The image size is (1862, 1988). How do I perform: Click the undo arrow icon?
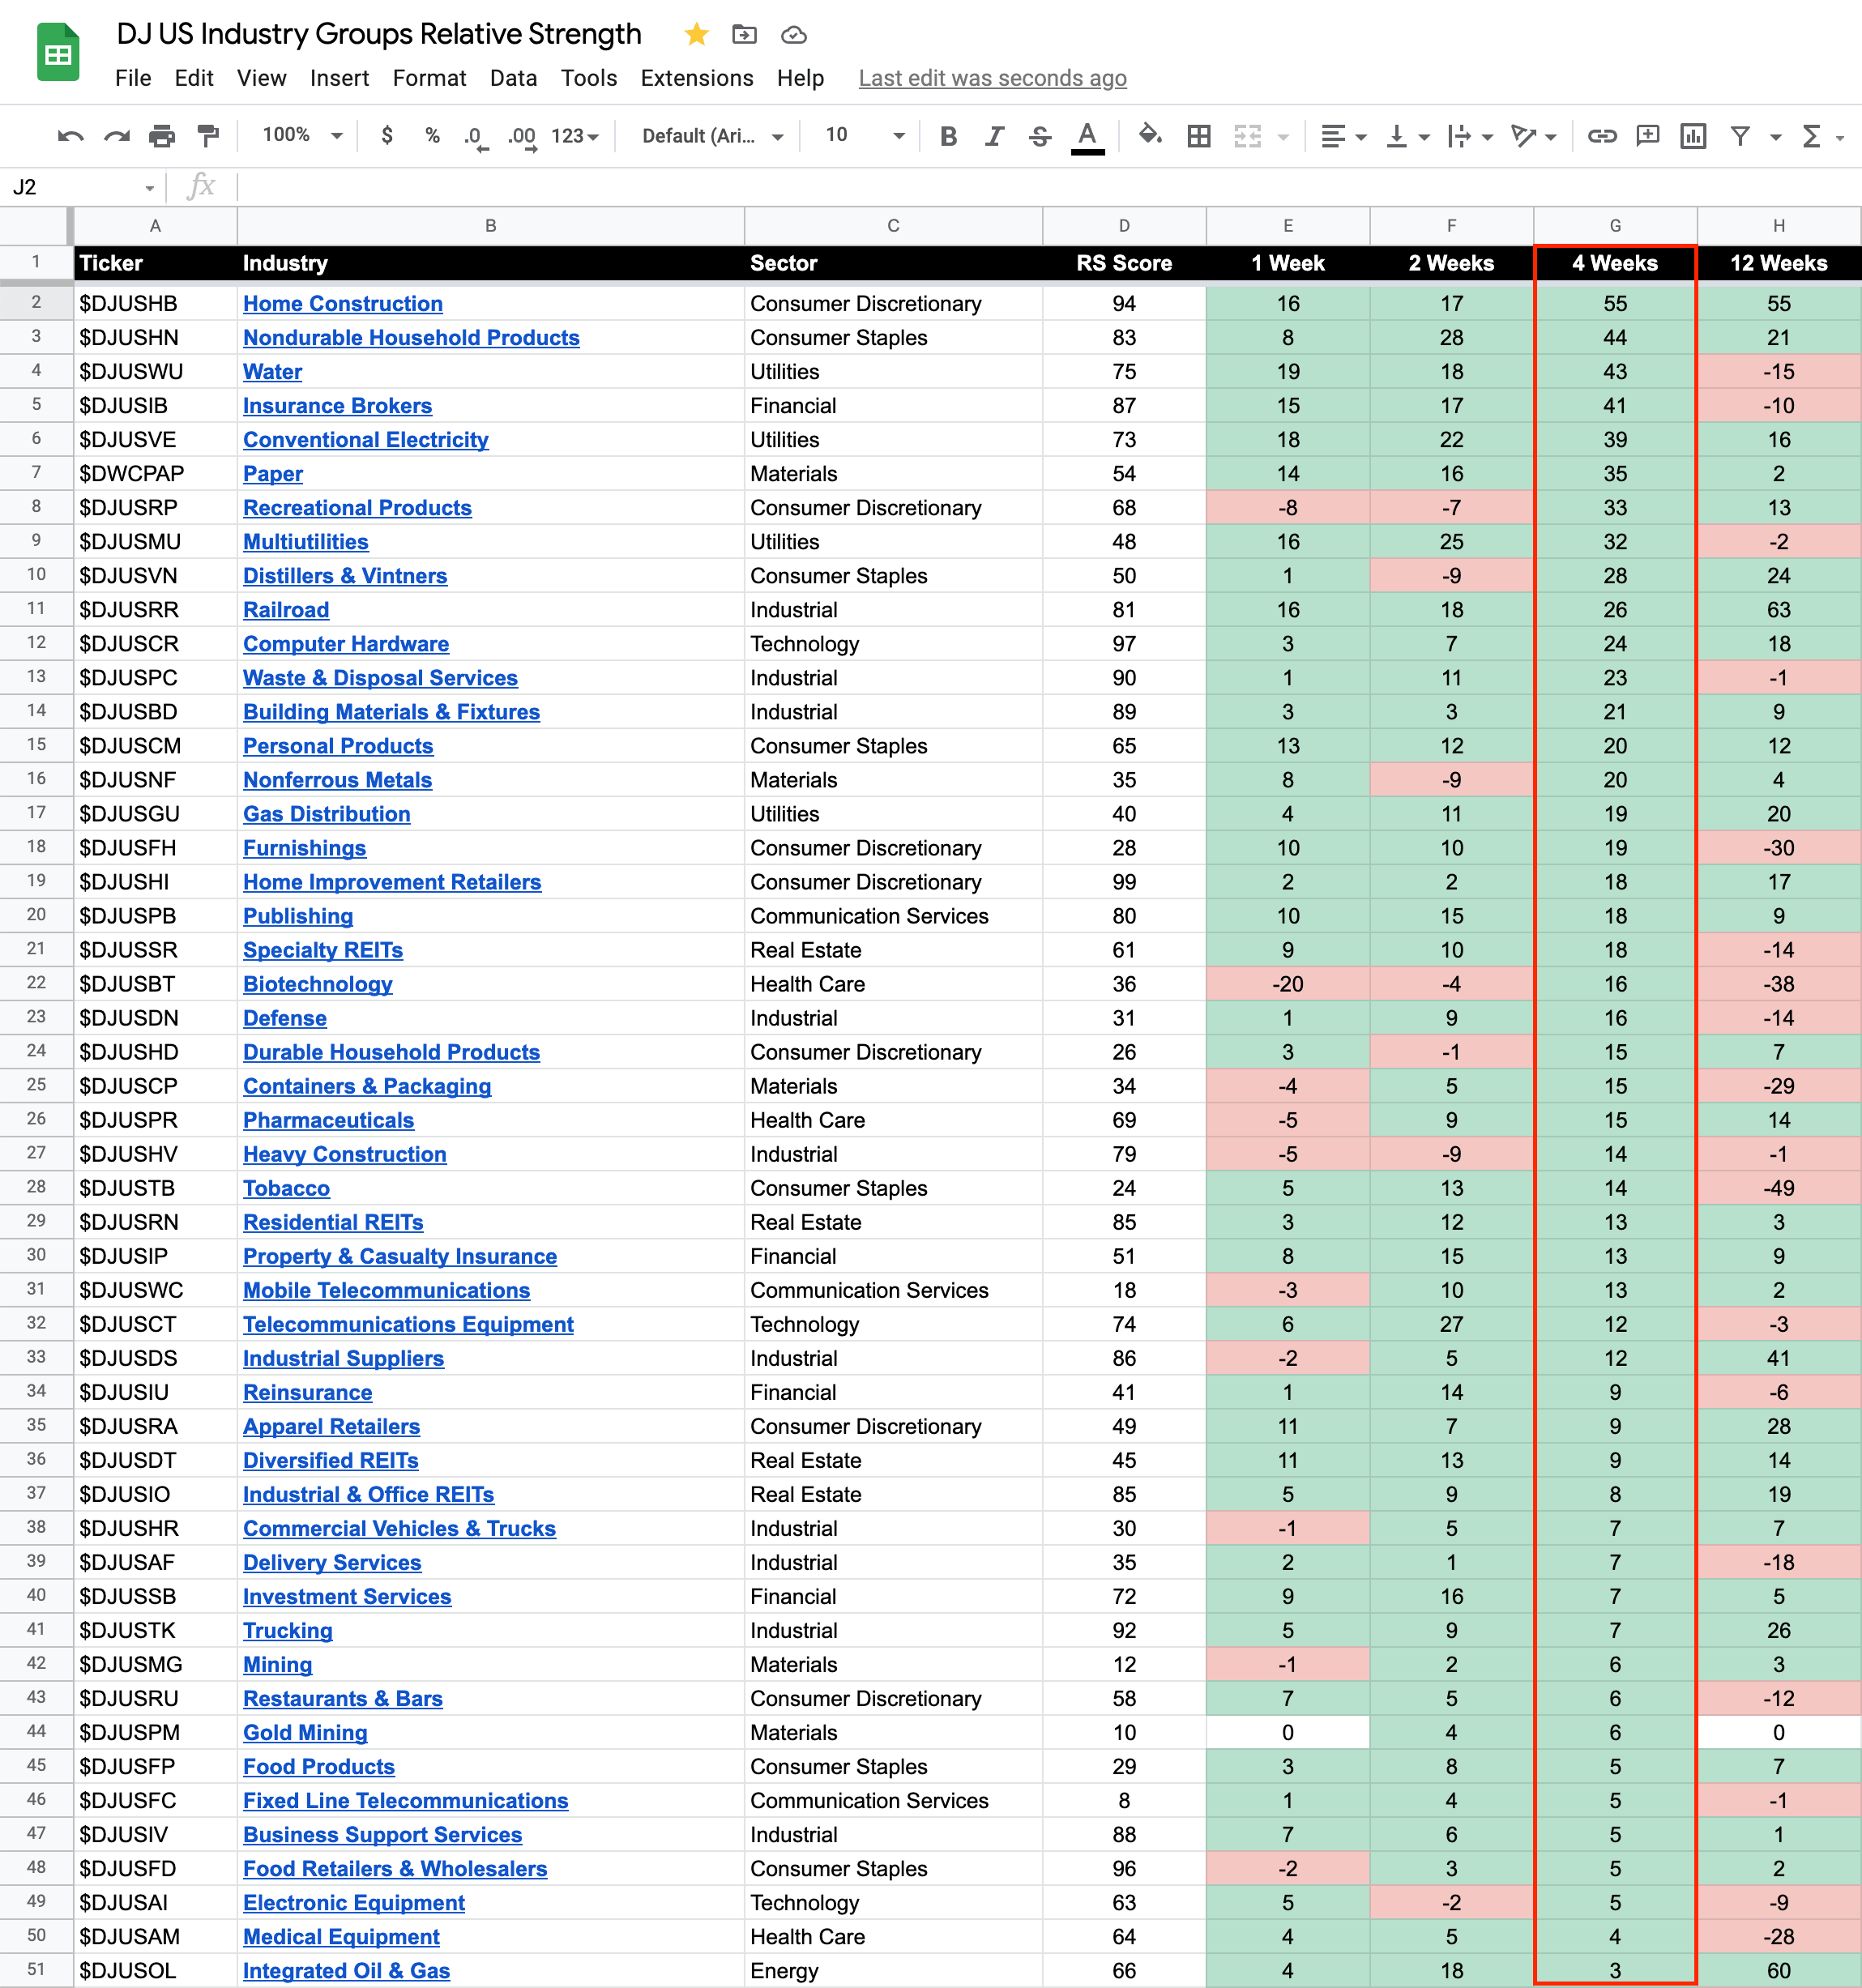pos(70,136)
